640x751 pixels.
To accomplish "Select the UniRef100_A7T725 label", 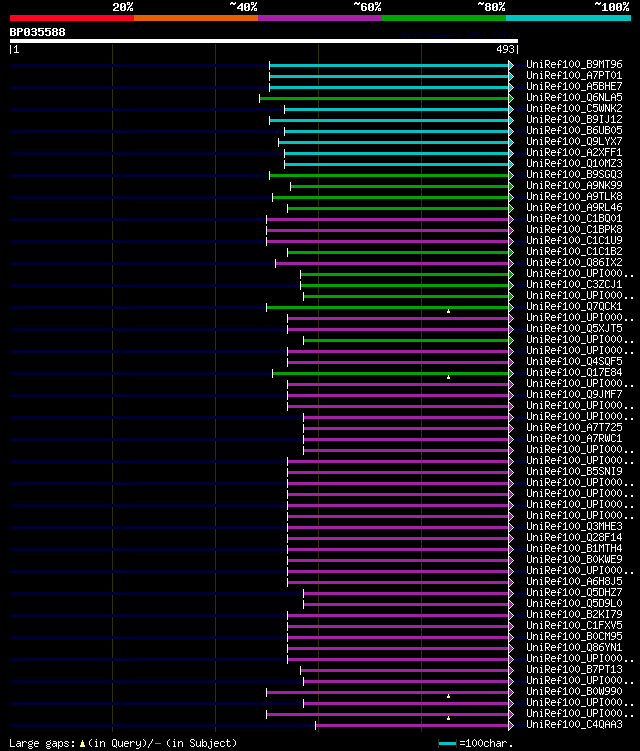I will point(574,428).
